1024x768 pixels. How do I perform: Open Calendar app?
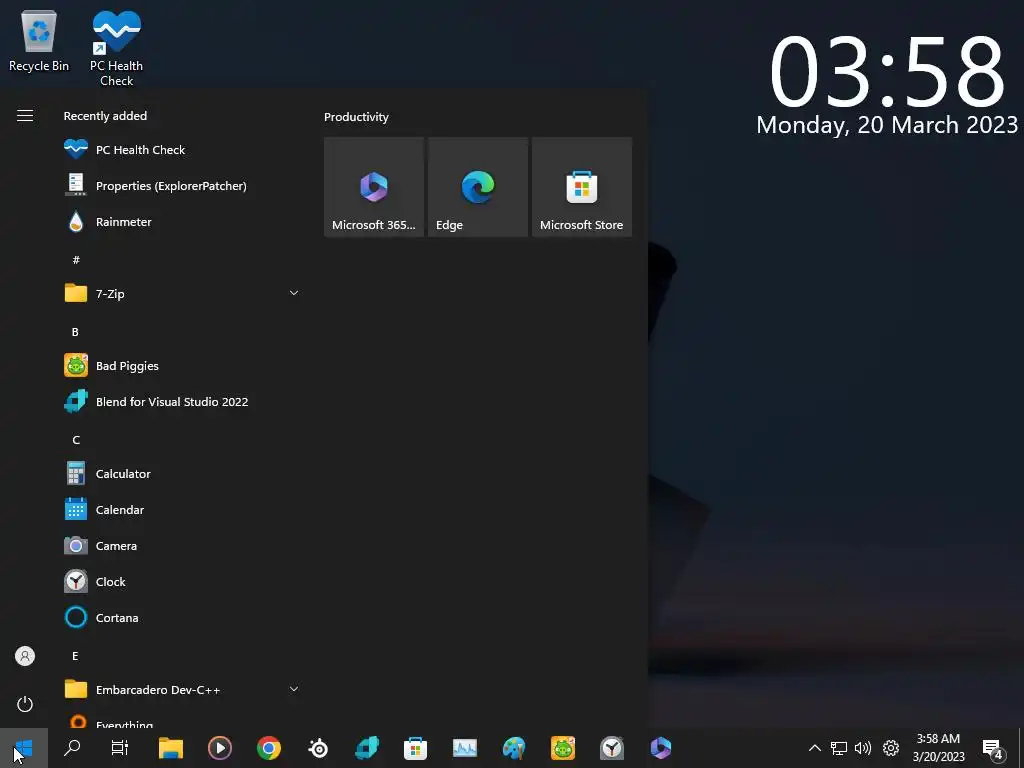[x=183, y=509]
